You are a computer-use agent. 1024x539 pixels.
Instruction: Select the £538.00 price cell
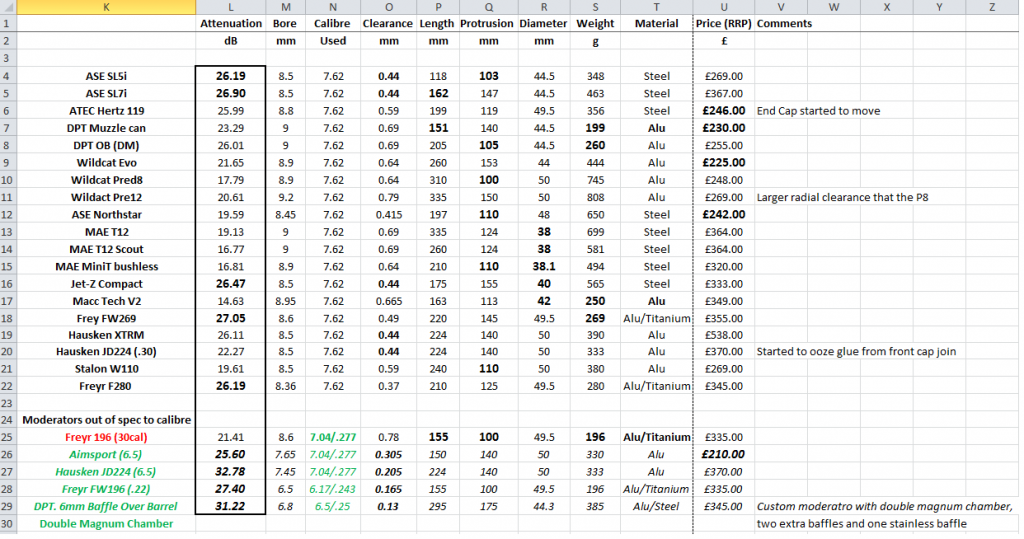pos(723,334)
